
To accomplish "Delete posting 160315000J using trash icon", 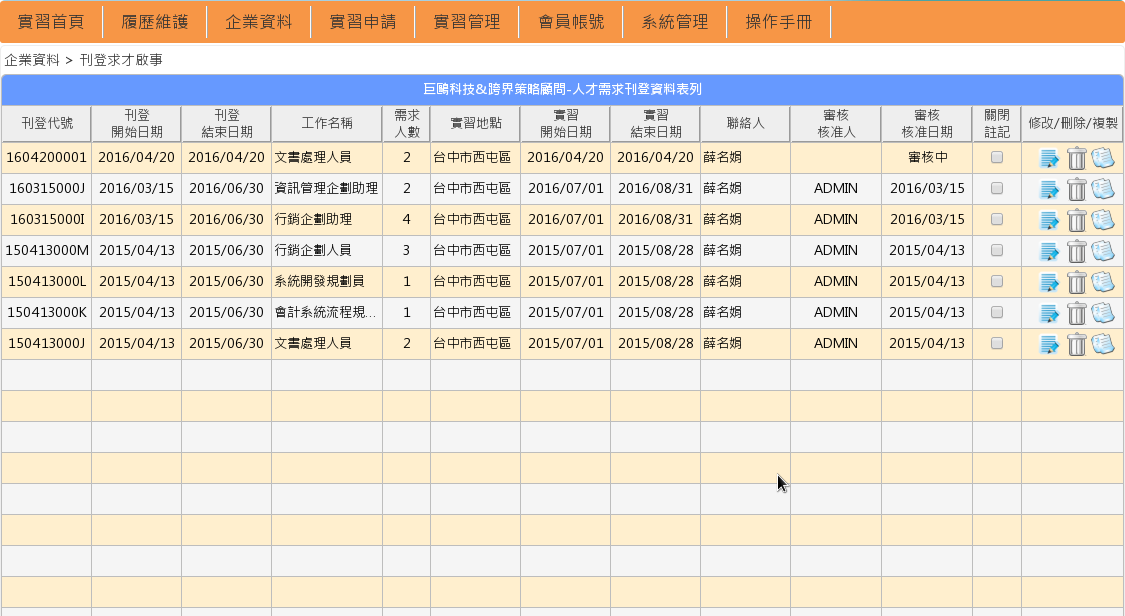I will tap(1076, 189).
